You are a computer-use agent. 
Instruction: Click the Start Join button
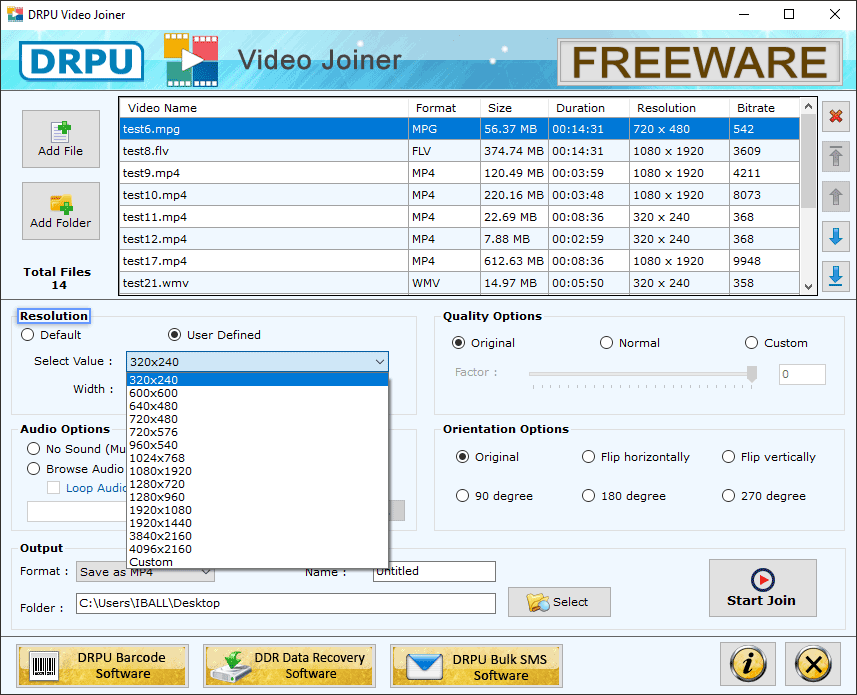click(762, 588)
